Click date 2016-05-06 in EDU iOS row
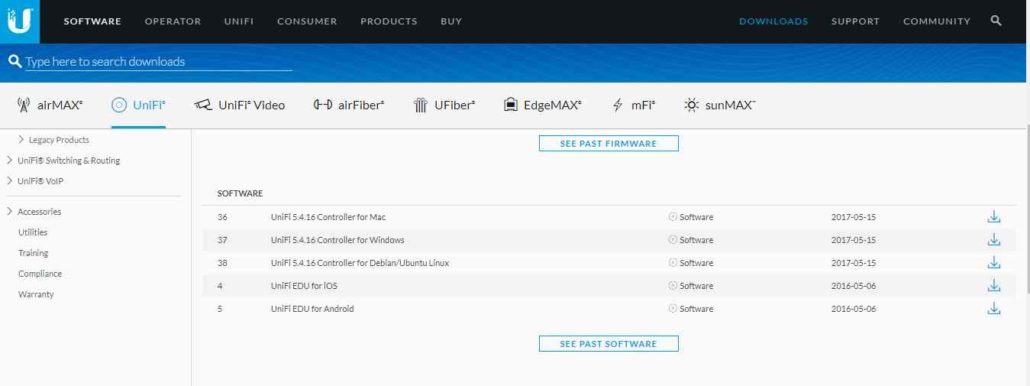Image resolution: width=1030 pixels, height=386 pixels. [853, 286]
